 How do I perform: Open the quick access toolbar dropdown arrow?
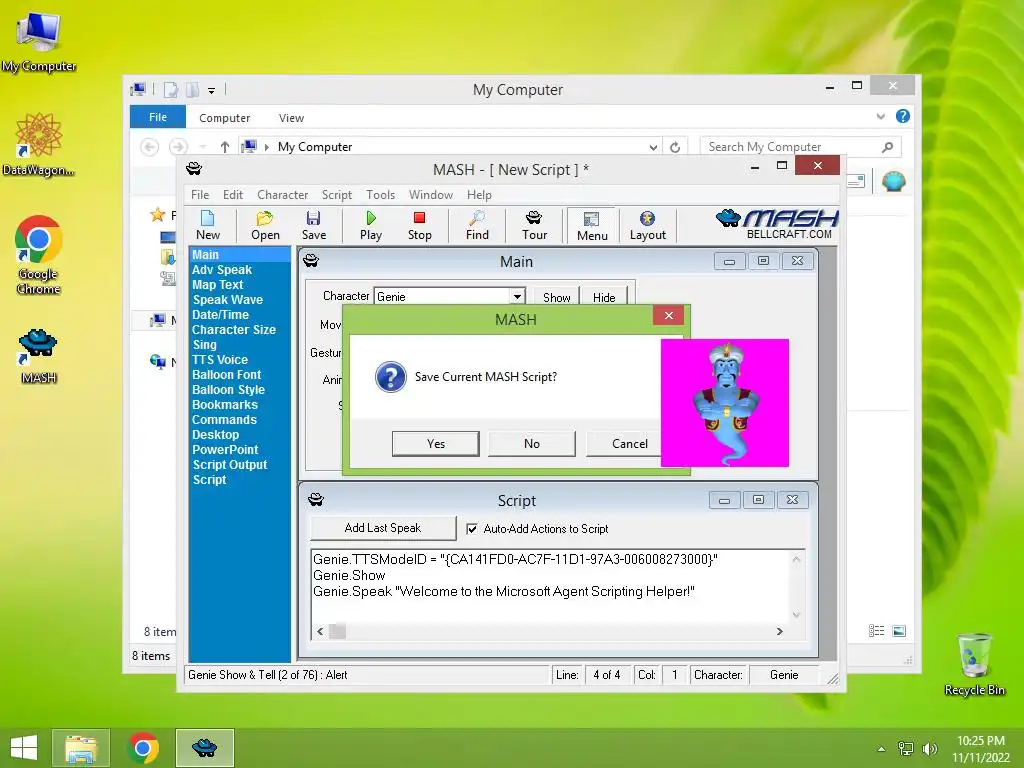click(212, 91)
